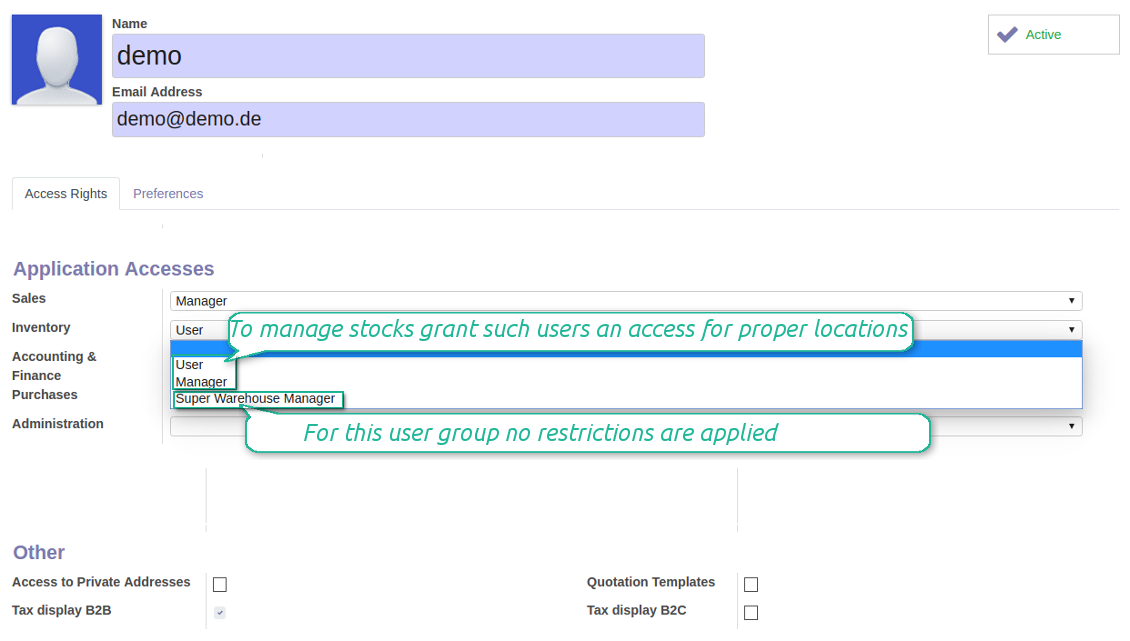The width and height of the screenshot is (1130, 641).
Task: Enable Access to Private Addresses checkbox
Action: pyautogui.click(x=220, y=584)
